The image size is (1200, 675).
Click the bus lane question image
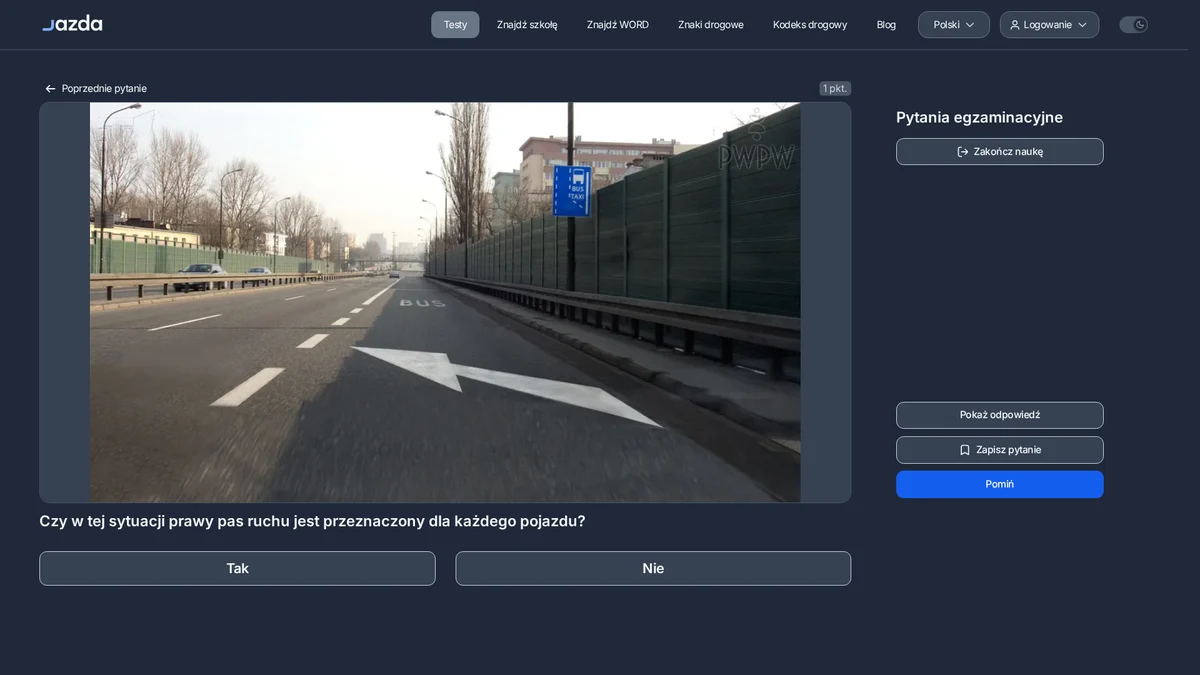445,302
